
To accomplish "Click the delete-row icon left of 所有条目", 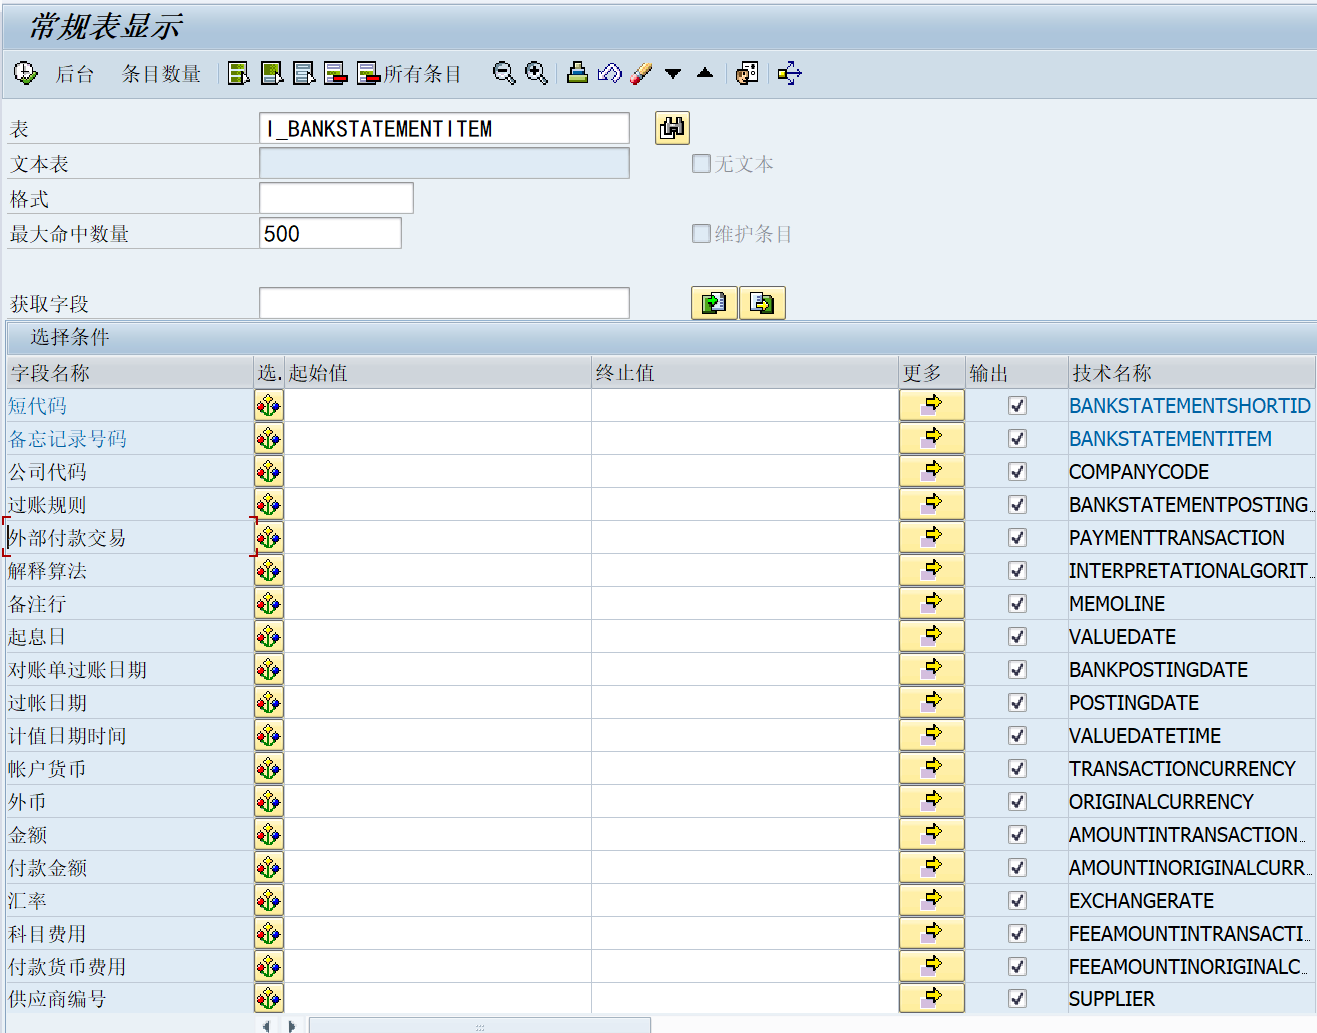I will (x=336, y=73).
